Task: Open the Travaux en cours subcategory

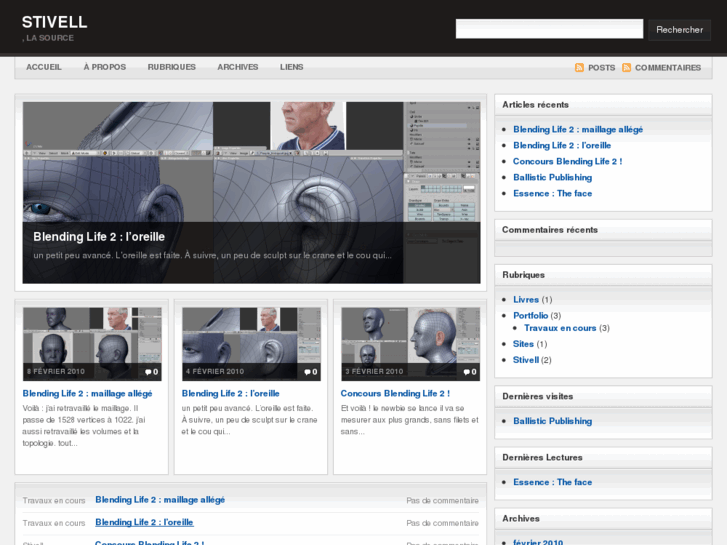Action: [560, 328]
